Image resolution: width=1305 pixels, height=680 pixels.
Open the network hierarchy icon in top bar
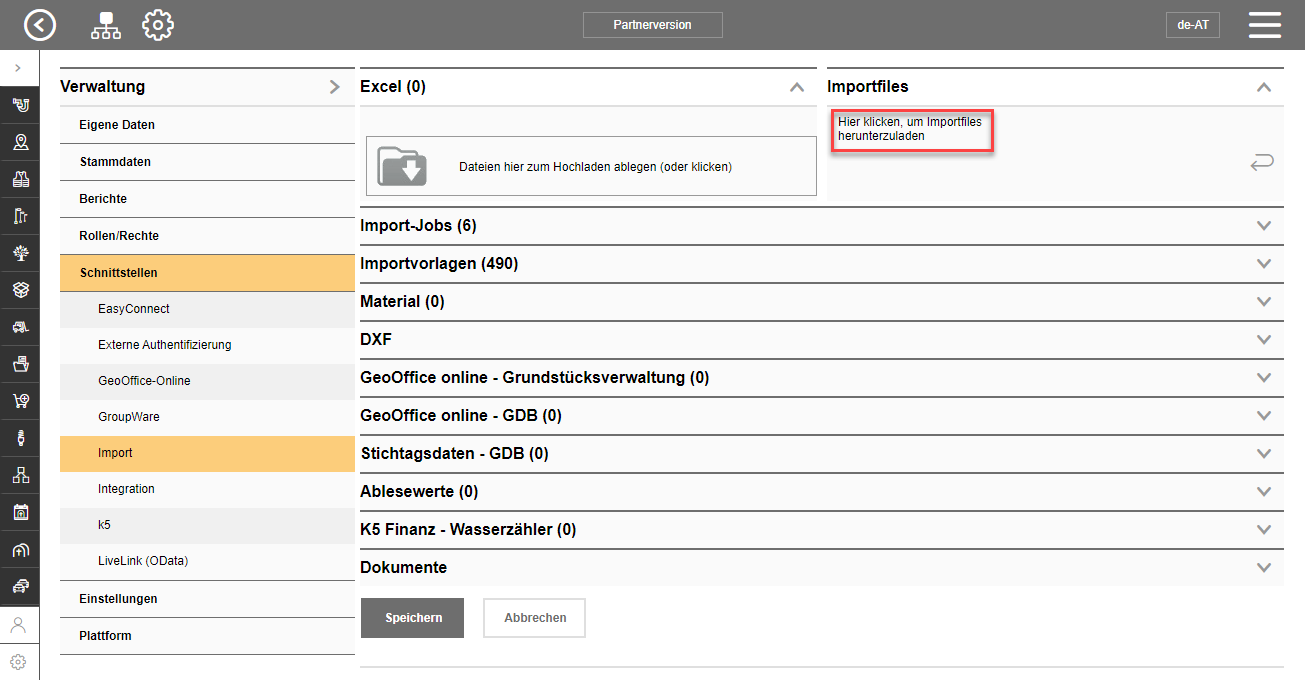pos(106,25)
